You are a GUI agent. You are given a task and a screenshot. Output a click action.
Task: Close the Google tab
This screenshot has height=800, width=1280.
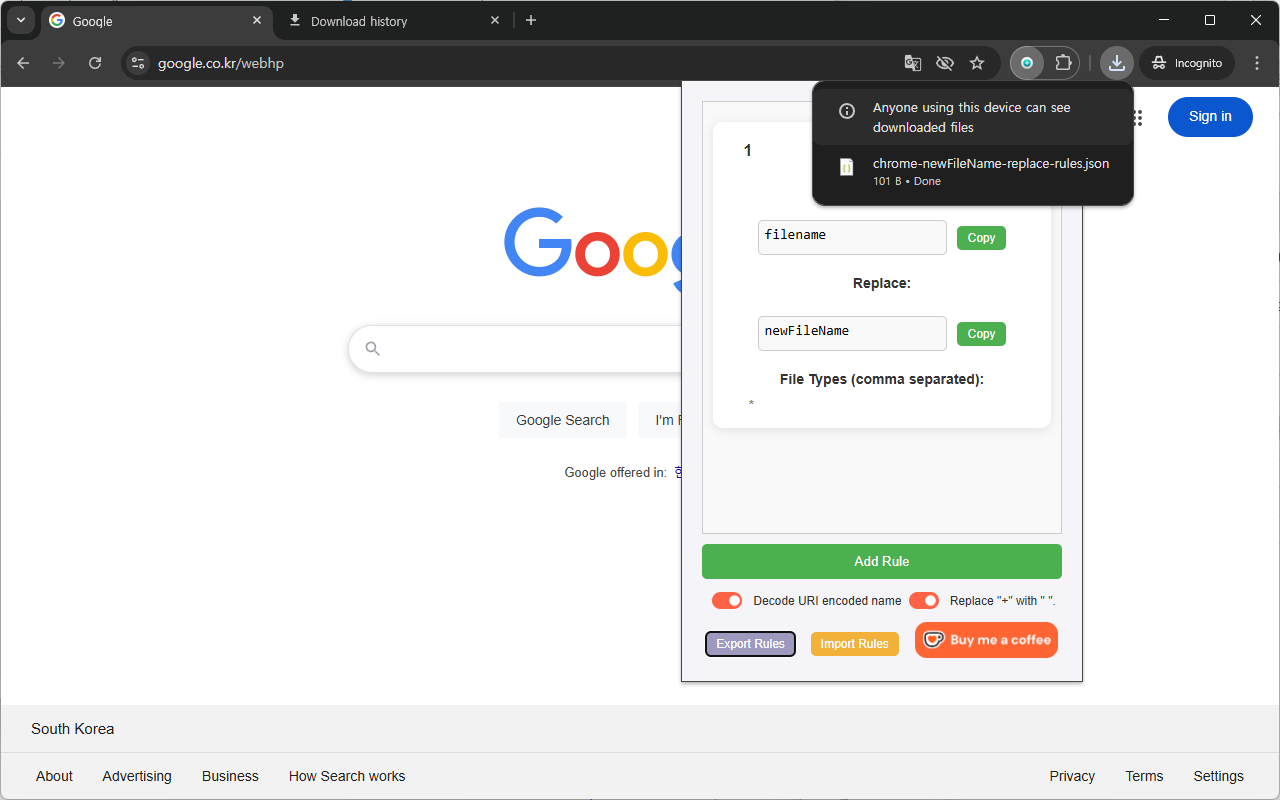tap(257, 20)
